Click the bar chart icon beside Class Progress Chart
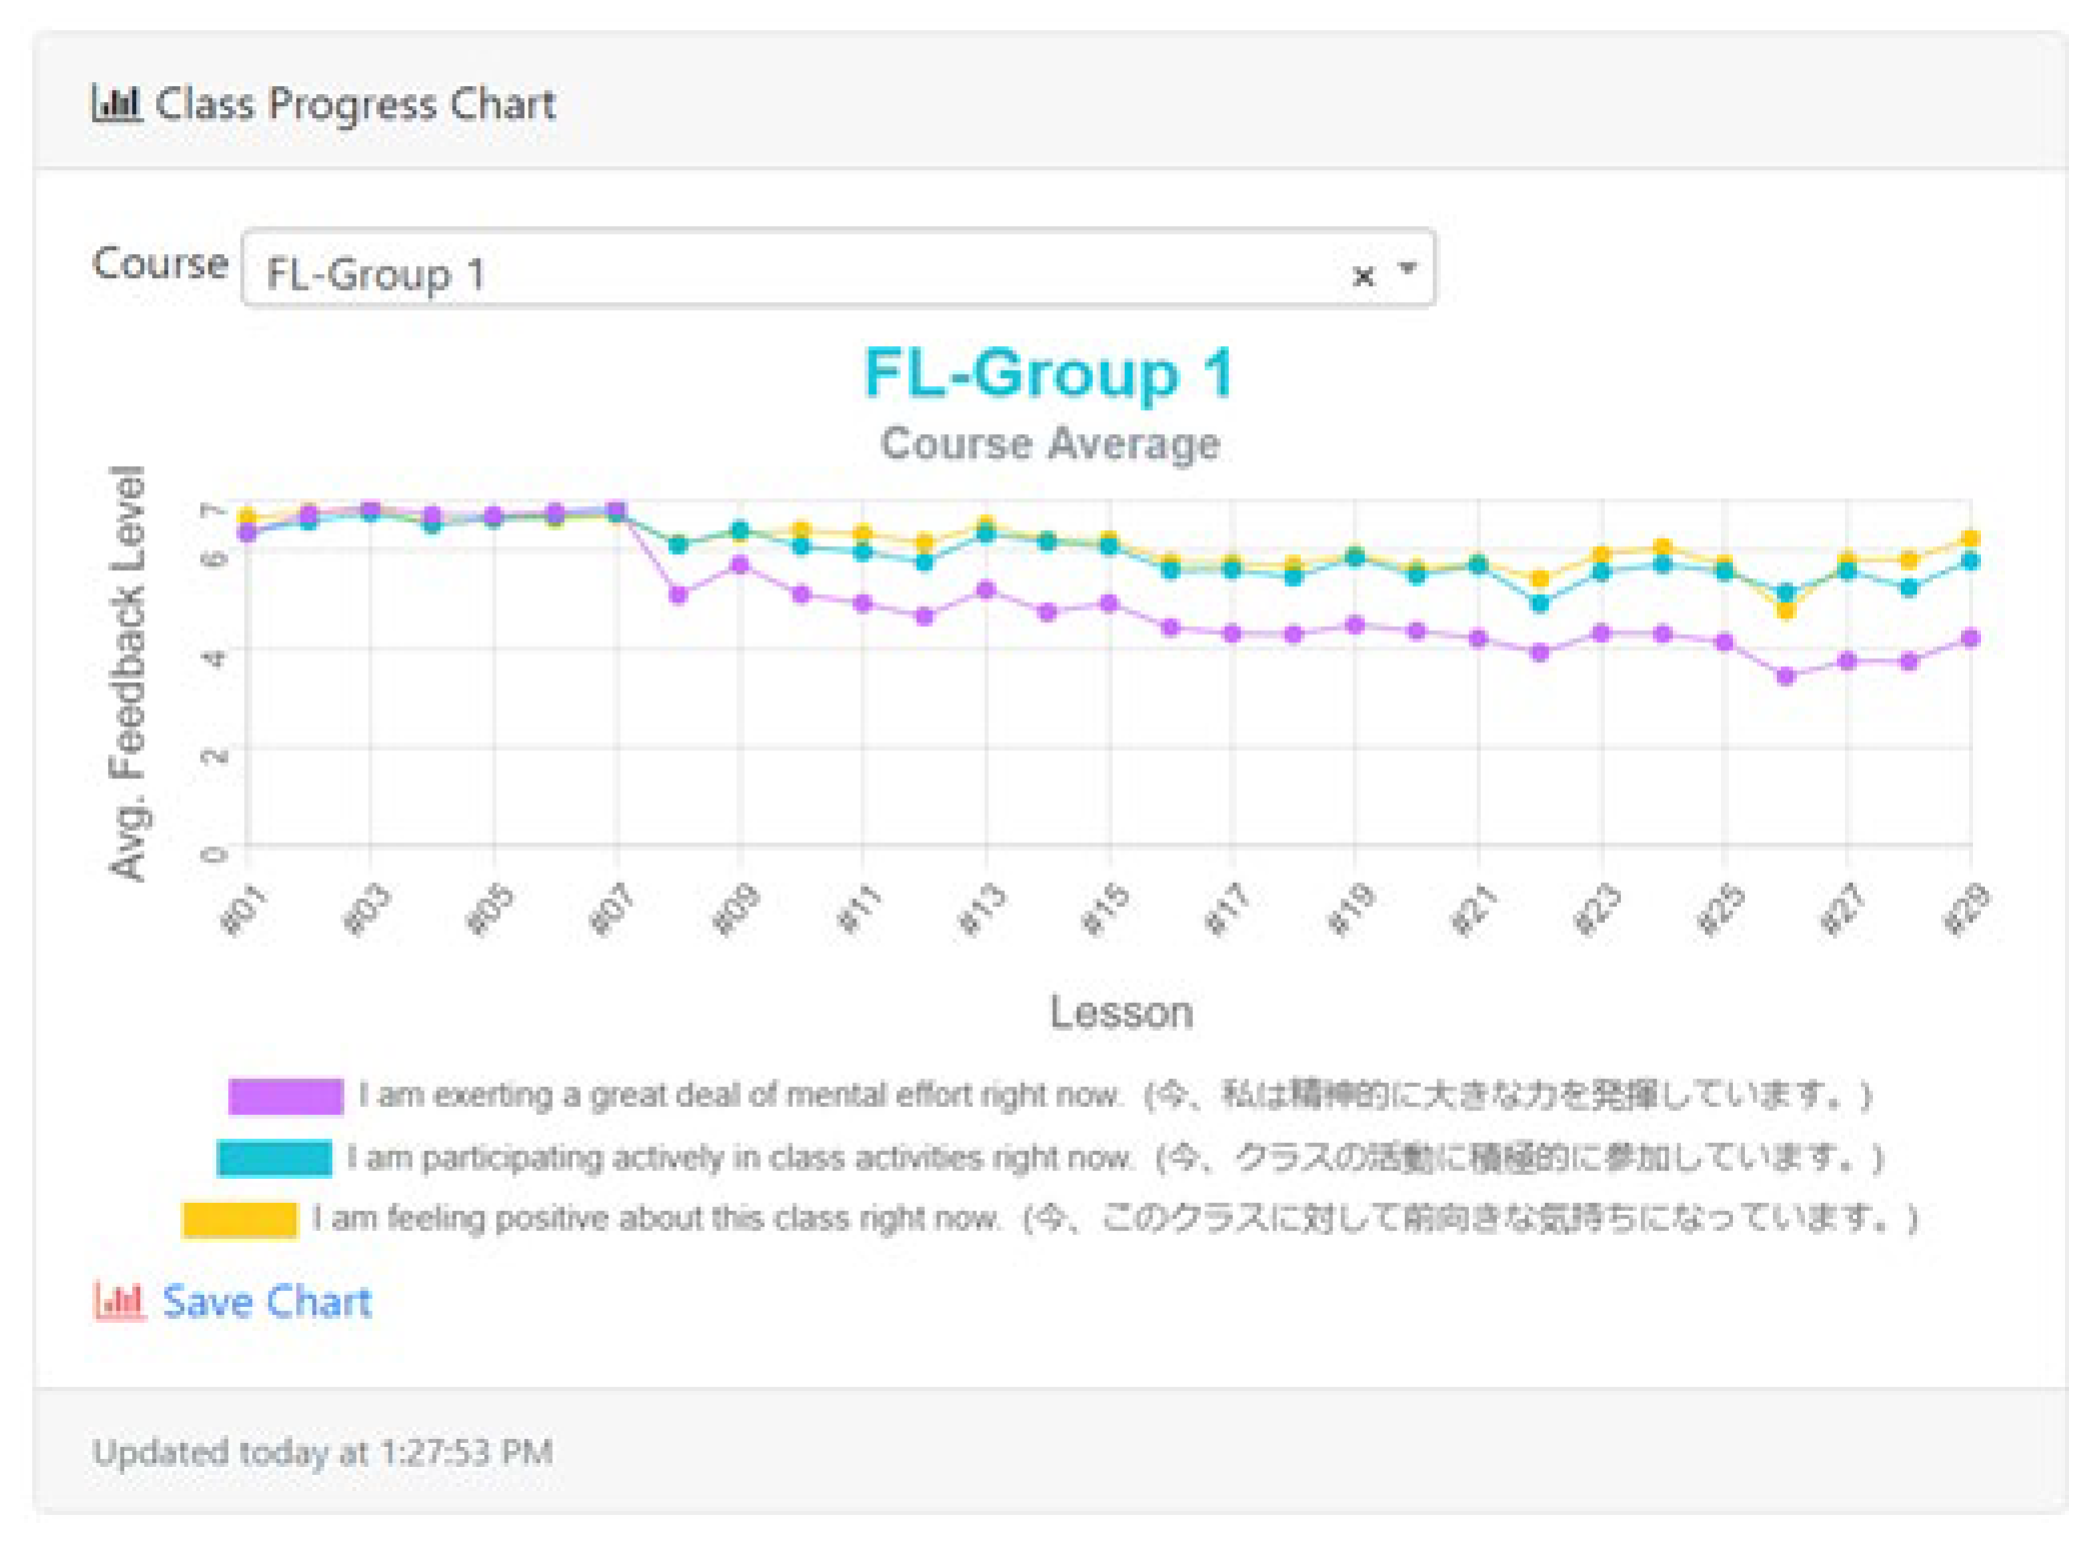This screenshot has height=1542, width=2094. click(x=115, y=103)
